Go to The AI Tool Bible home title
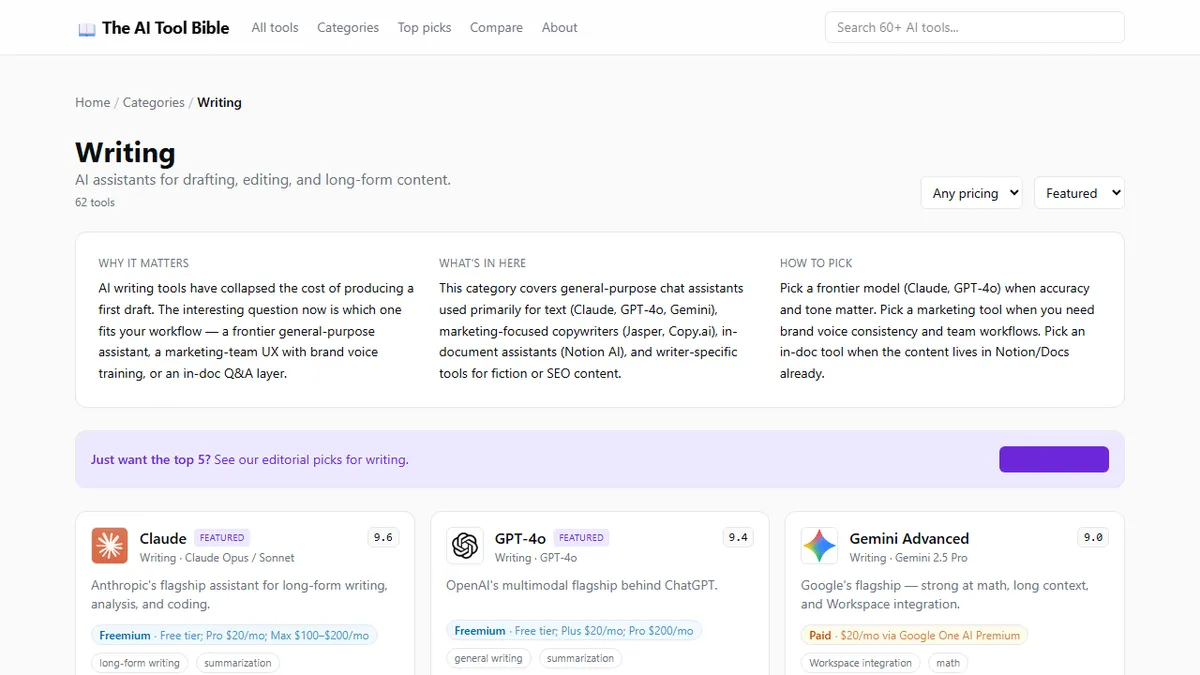The image size is (1200, 675). click(x=166, y=28)
